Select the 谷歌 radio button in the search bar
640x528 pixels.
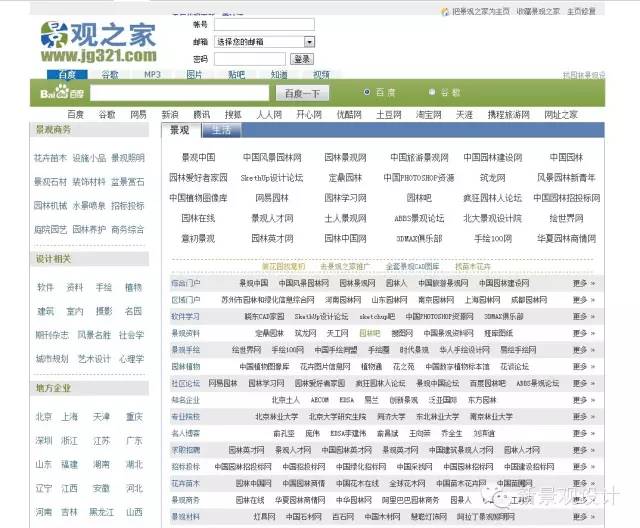(431, 92)
